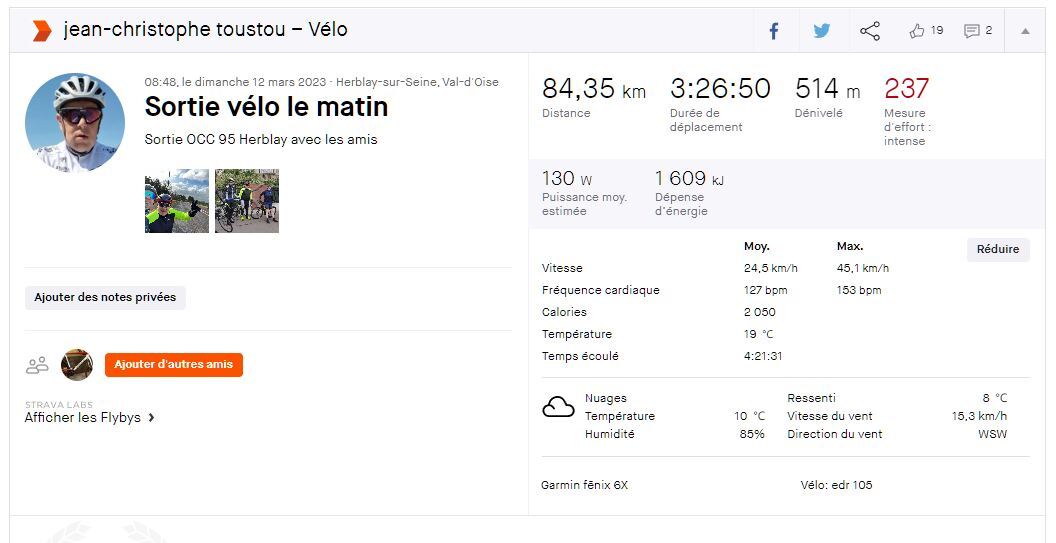Click Ajouter des notes privées button
Image resolution: width=1056 pixels, height=543 pixels.
coord(105,297)
